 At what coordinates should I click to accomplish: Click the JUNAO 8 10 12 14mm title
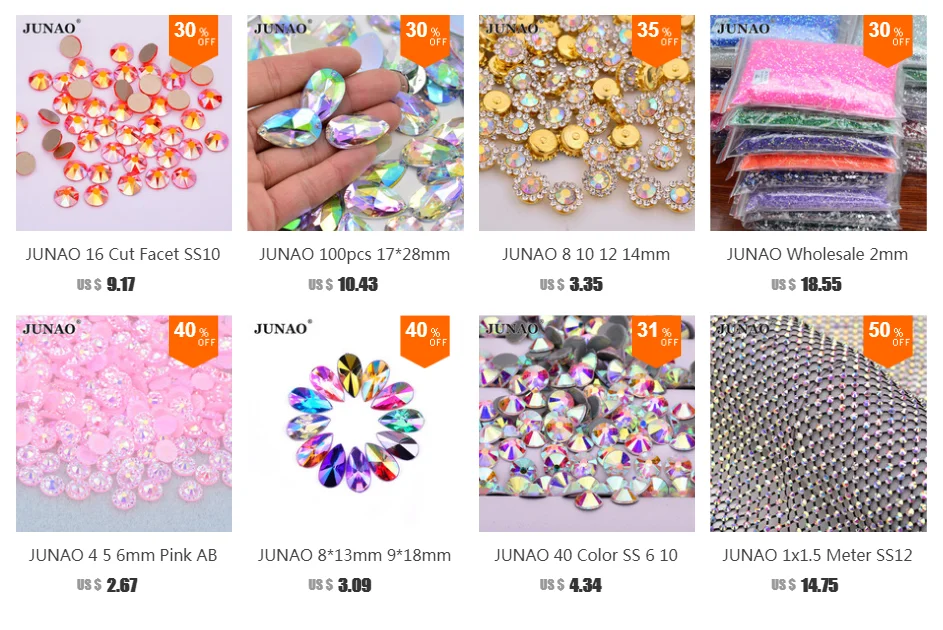[x=586, y=254]
